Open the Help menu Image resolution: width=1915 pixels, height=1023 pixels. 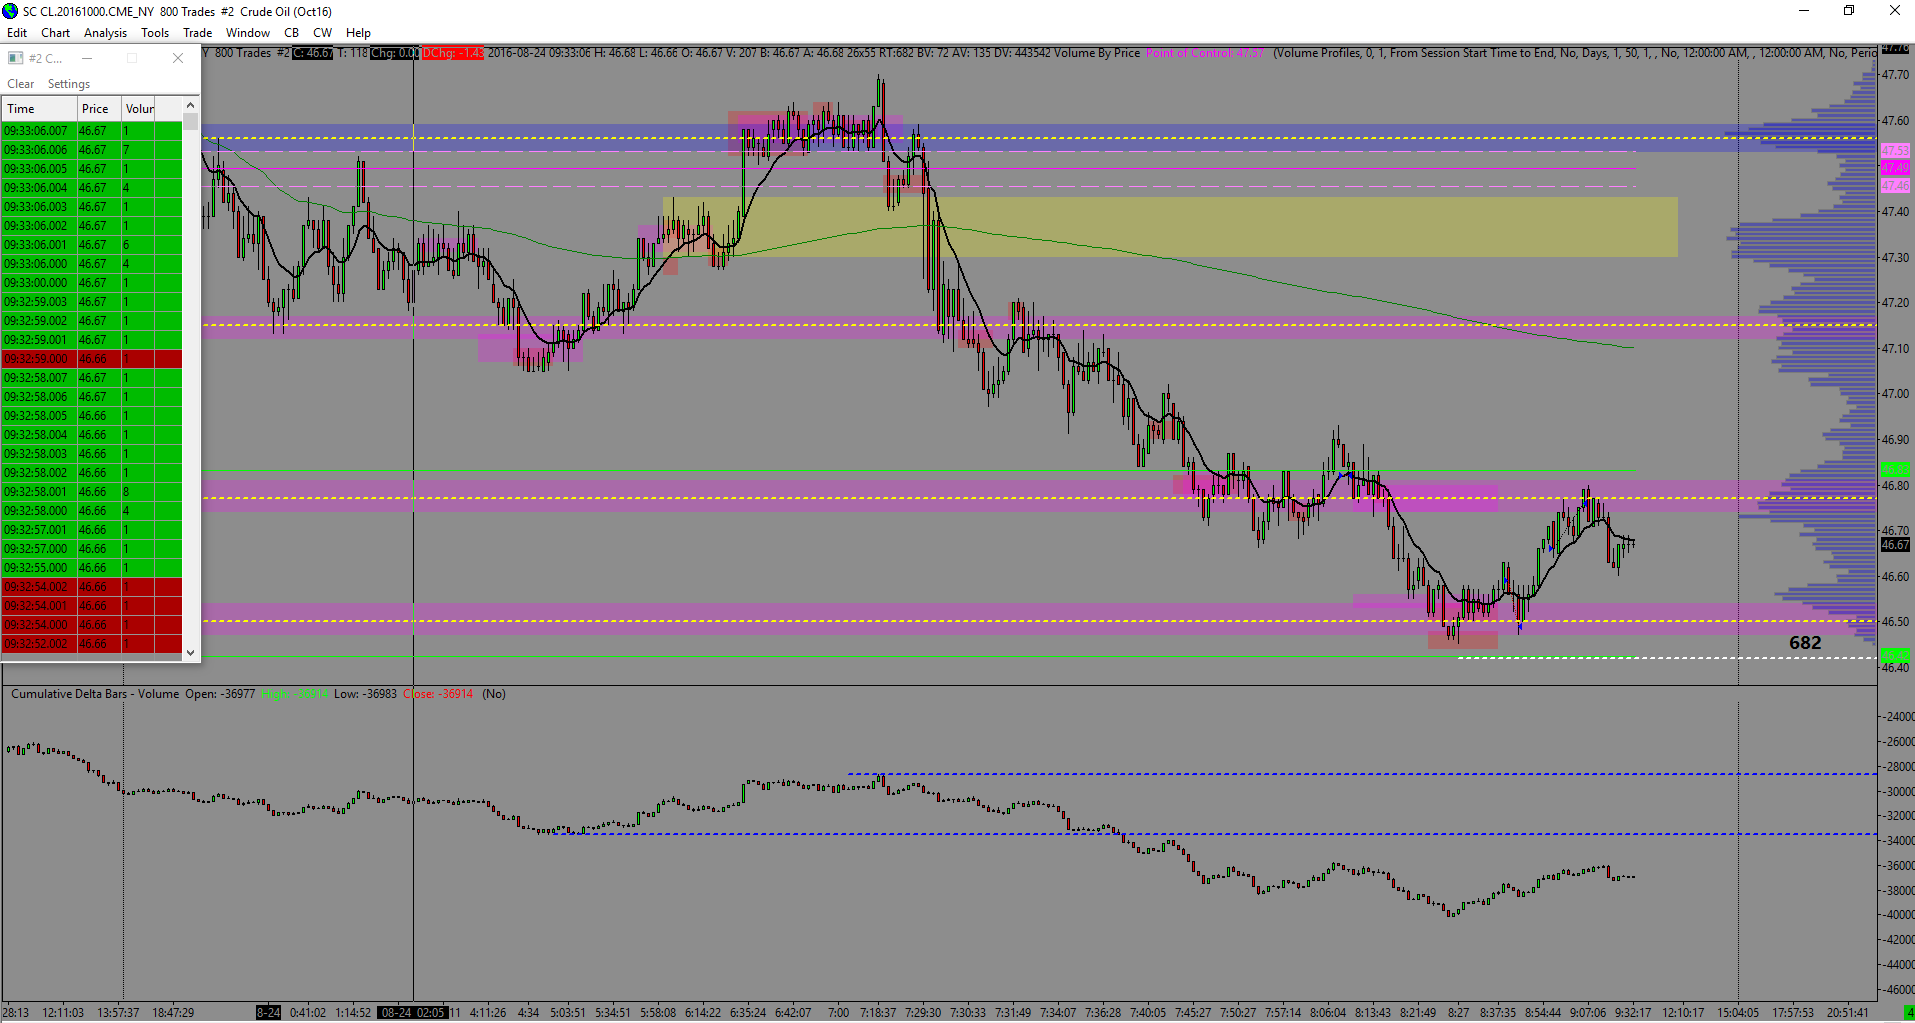click(x=358, y=33)
